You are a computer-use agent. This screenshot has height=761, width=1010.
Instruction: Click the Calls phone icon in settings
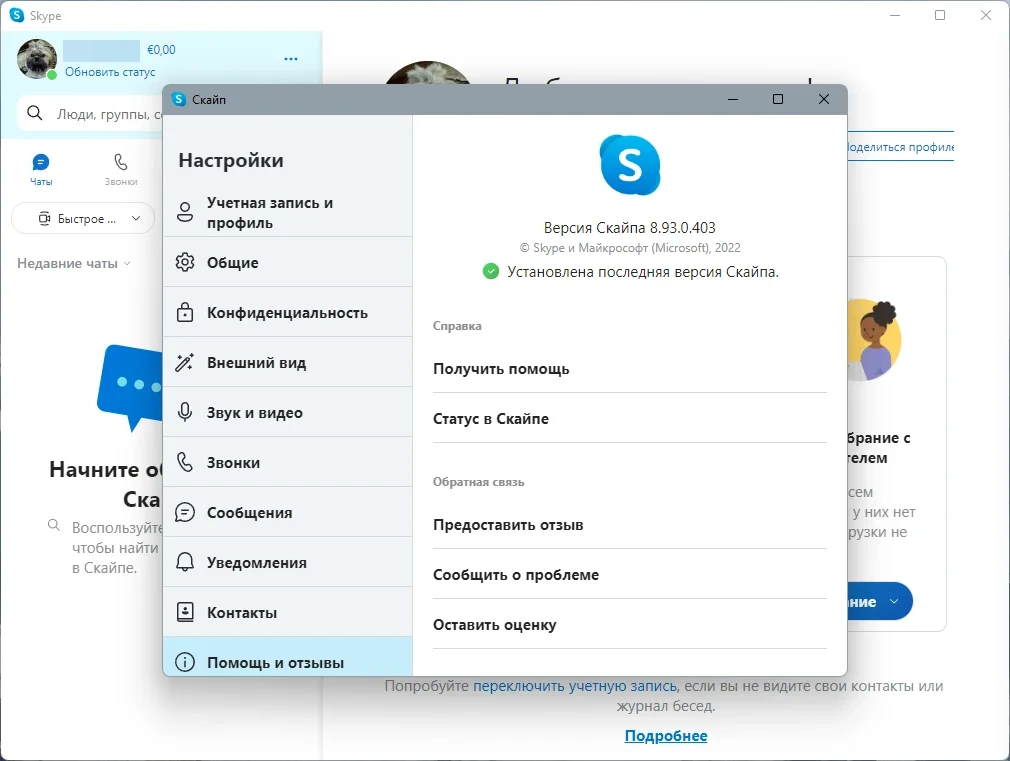185,462
